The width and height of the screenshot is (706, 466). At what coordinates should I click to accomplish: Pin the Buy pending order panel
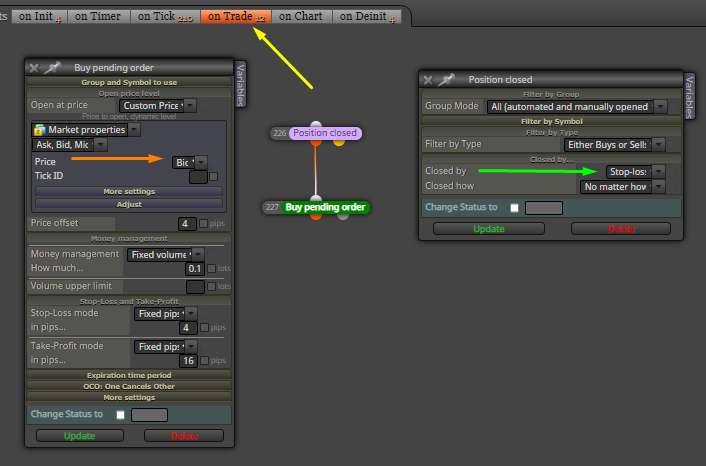pos(52,68)
